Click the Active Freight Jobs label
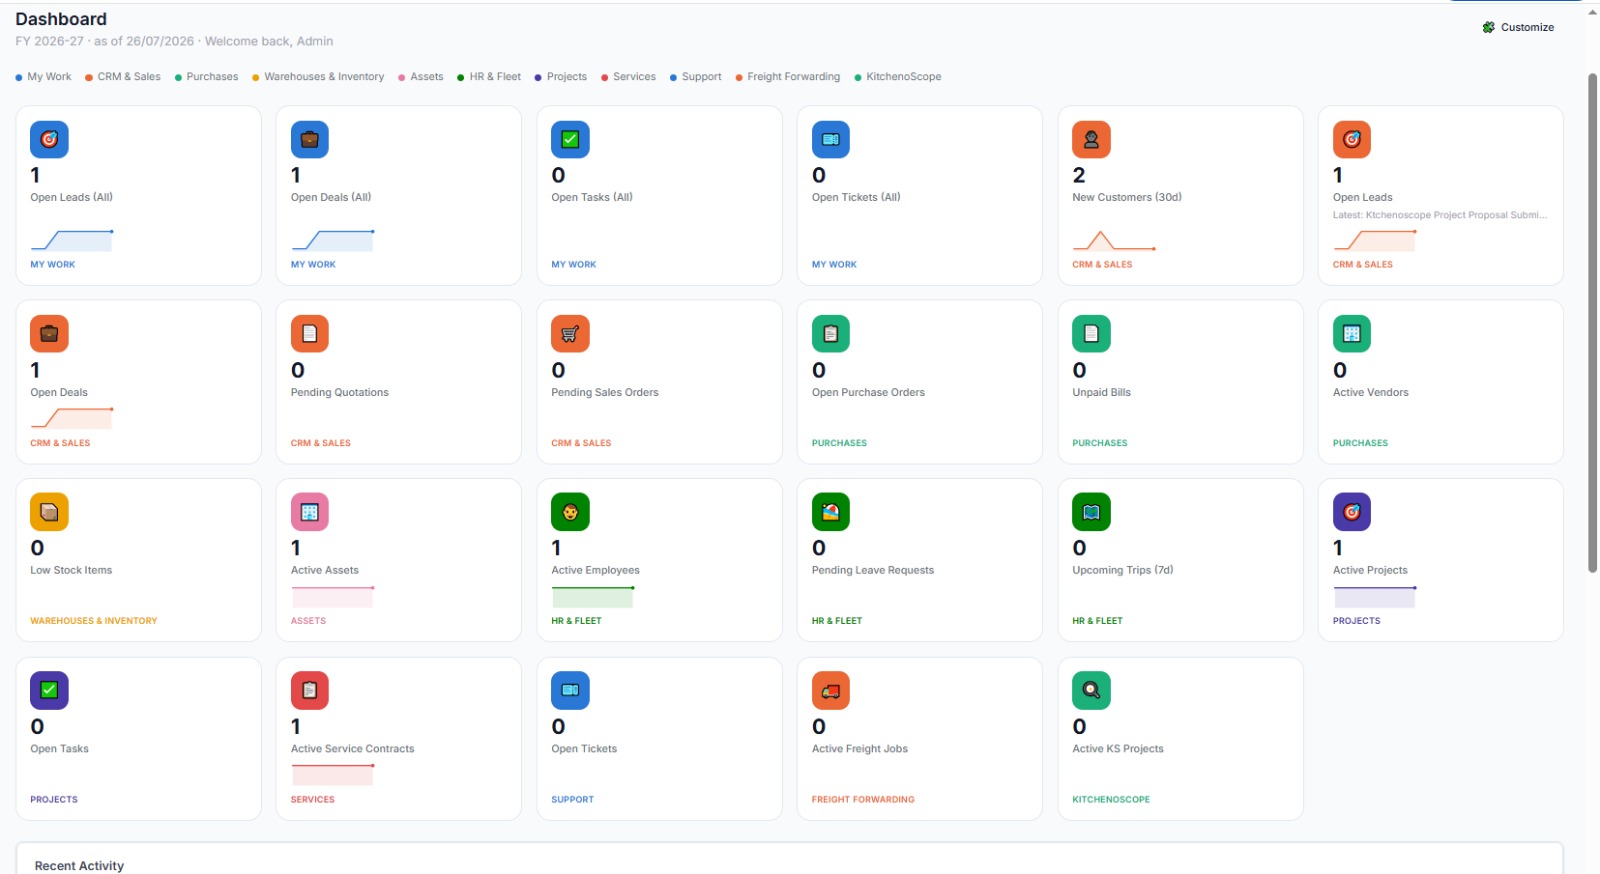 (x=860, y=749)
